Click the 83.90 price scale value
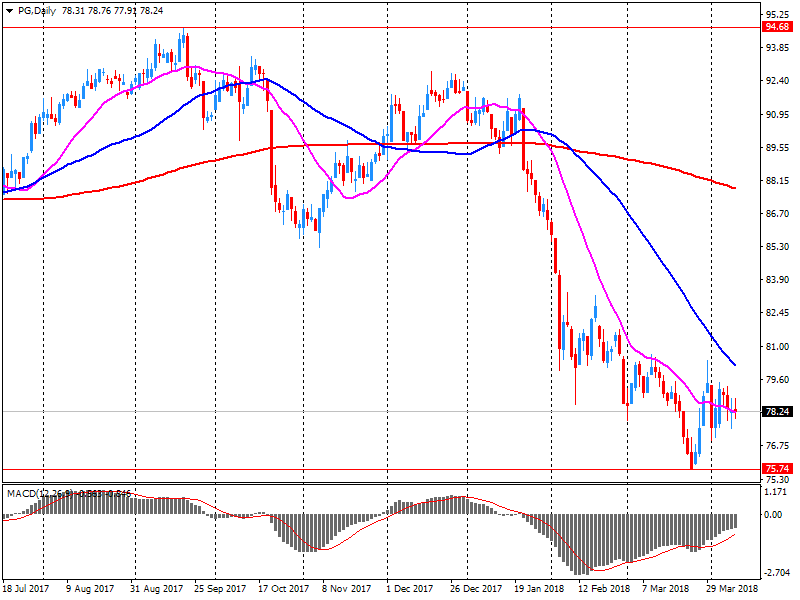The width and height of the screenshot is (800, 600). (778, 280)
